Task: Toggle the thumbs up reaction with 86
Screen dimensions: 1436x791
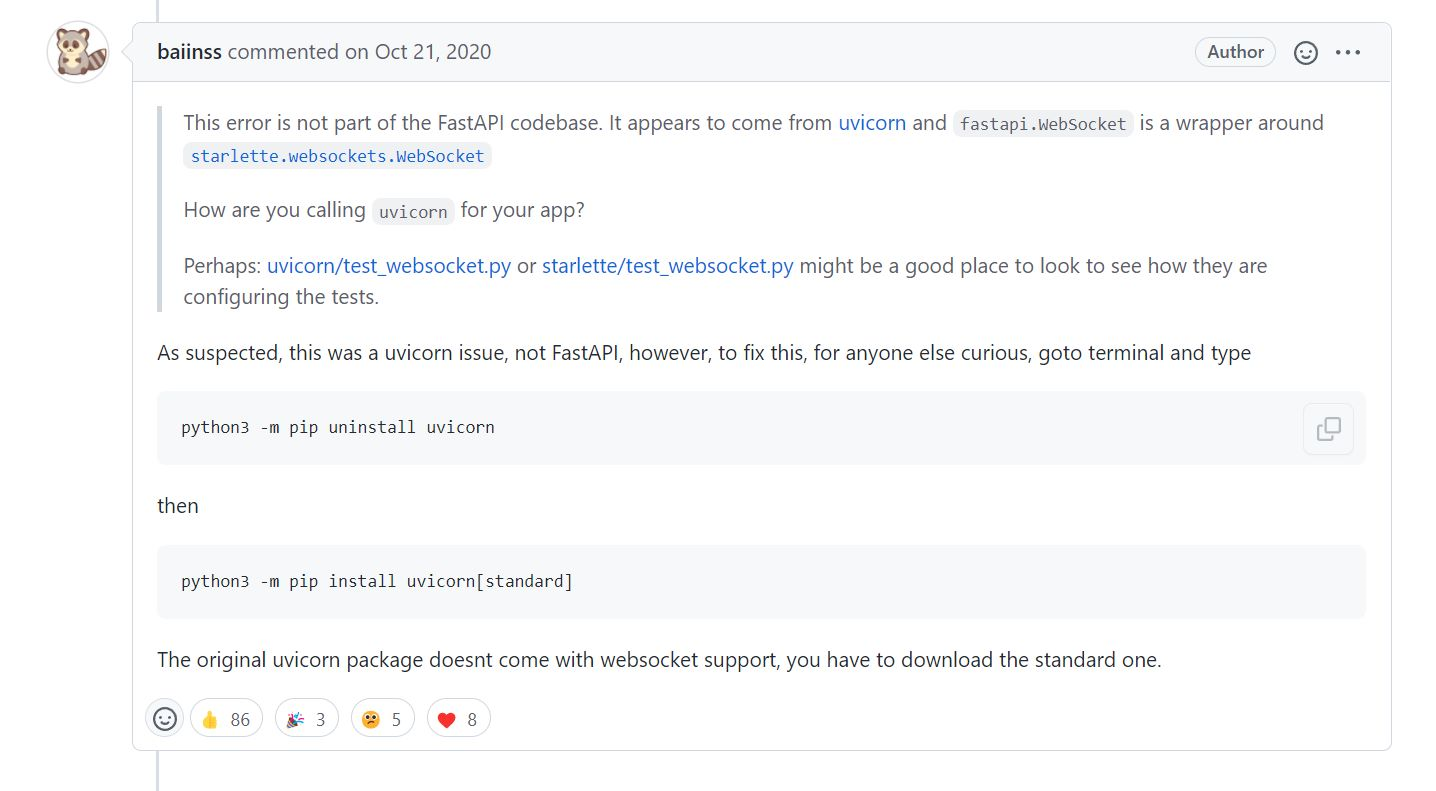Action: tap(226, 719)
